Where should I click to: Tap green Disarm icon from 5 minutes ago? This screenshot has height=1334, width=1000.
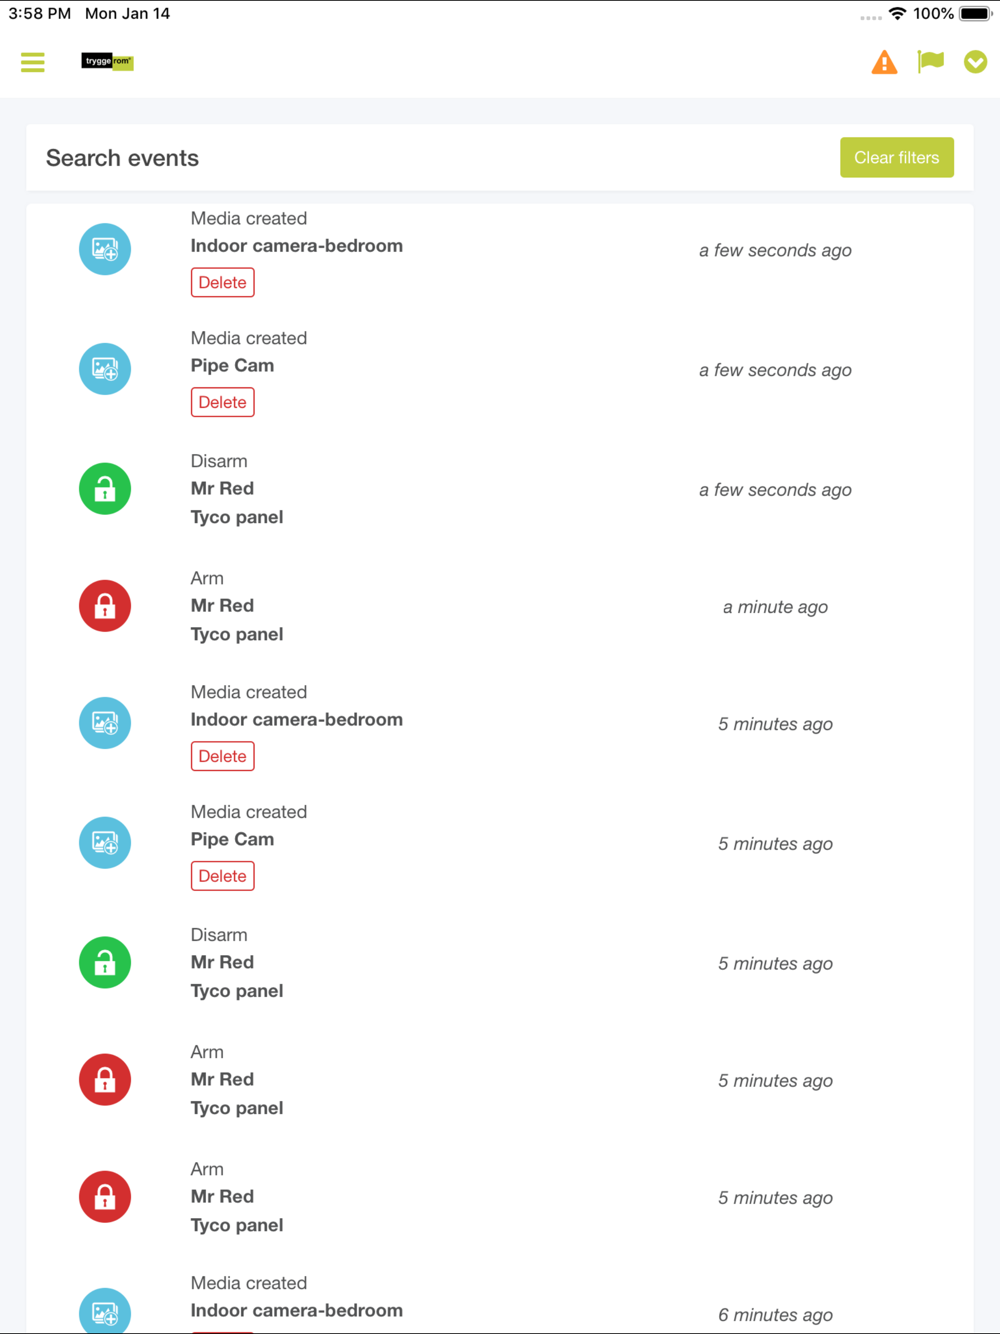105,963
